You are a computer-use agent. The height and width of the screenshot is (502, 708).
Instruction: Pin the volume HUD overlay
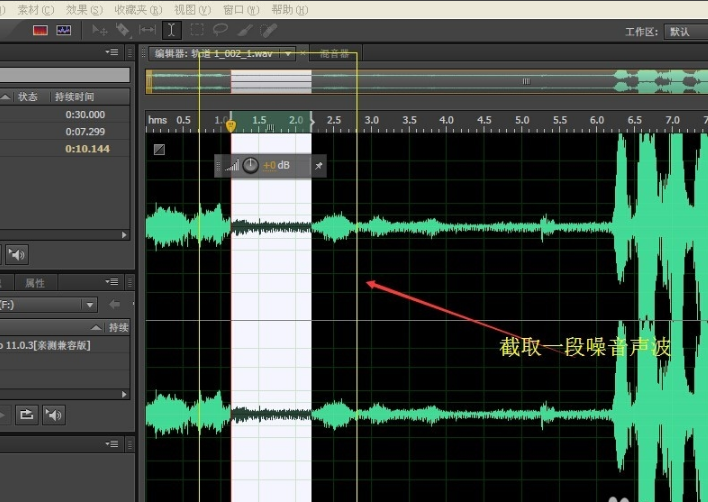318,165
